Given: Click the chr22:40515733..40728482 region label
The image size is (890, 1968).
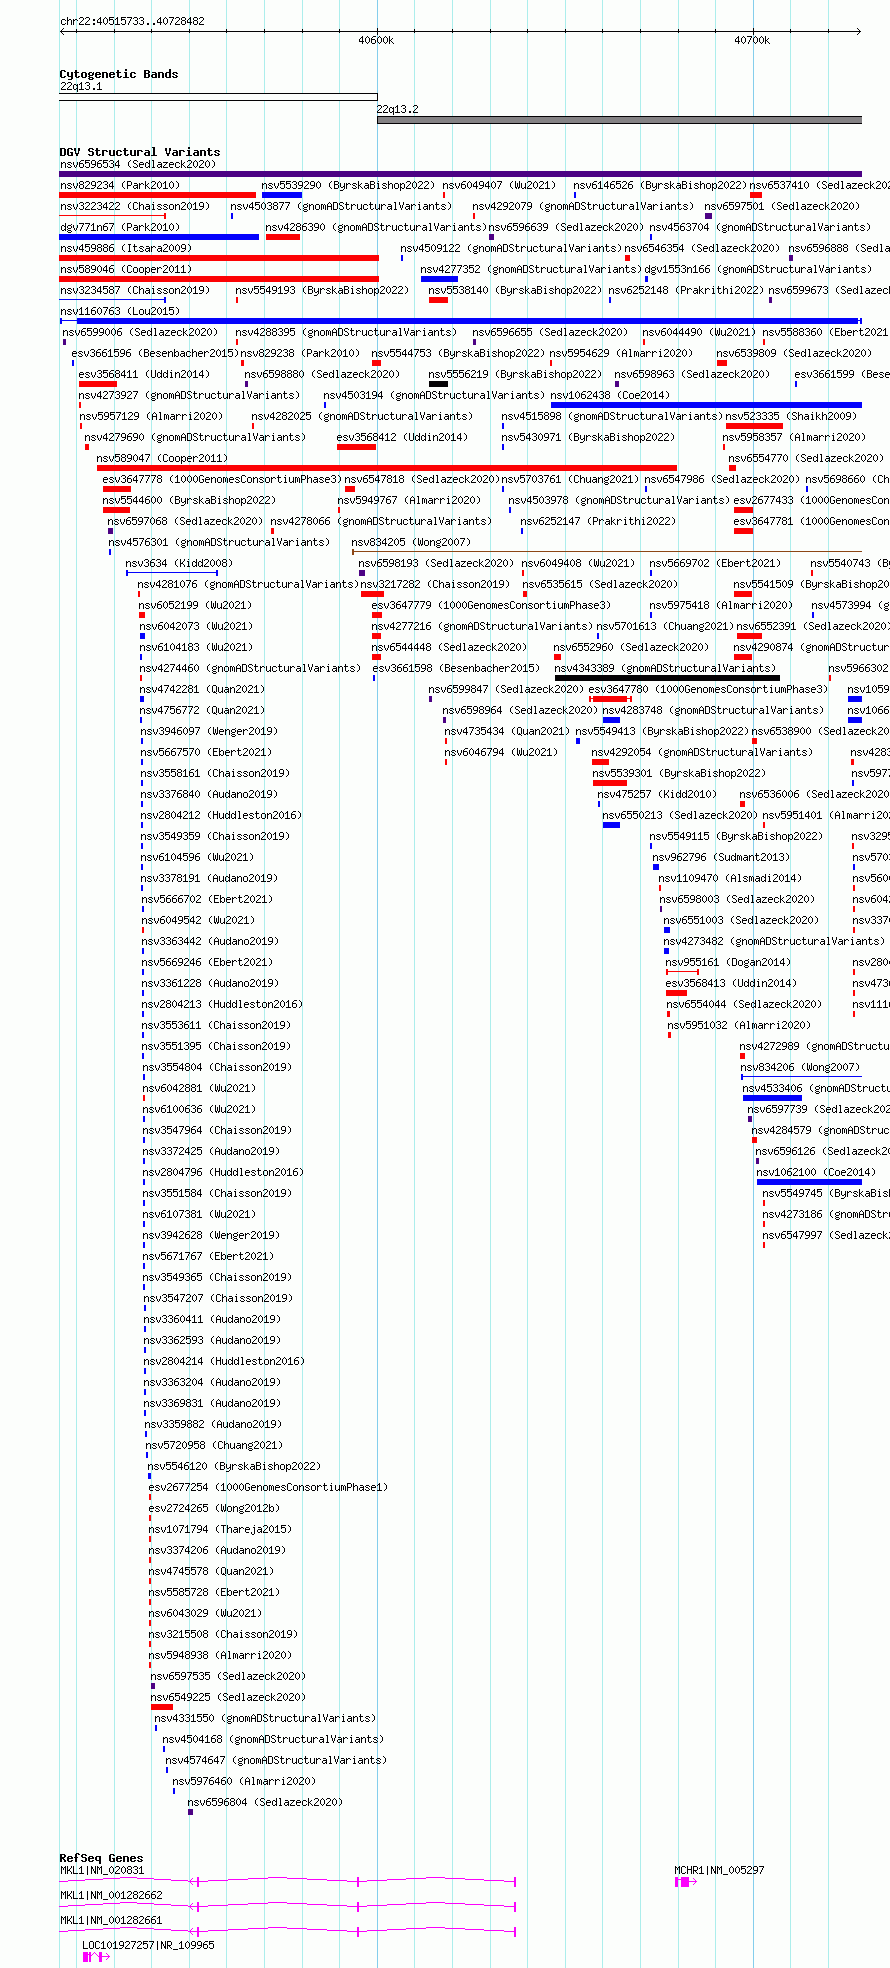Looking at the screenshot, I should (x=132, y=21).
